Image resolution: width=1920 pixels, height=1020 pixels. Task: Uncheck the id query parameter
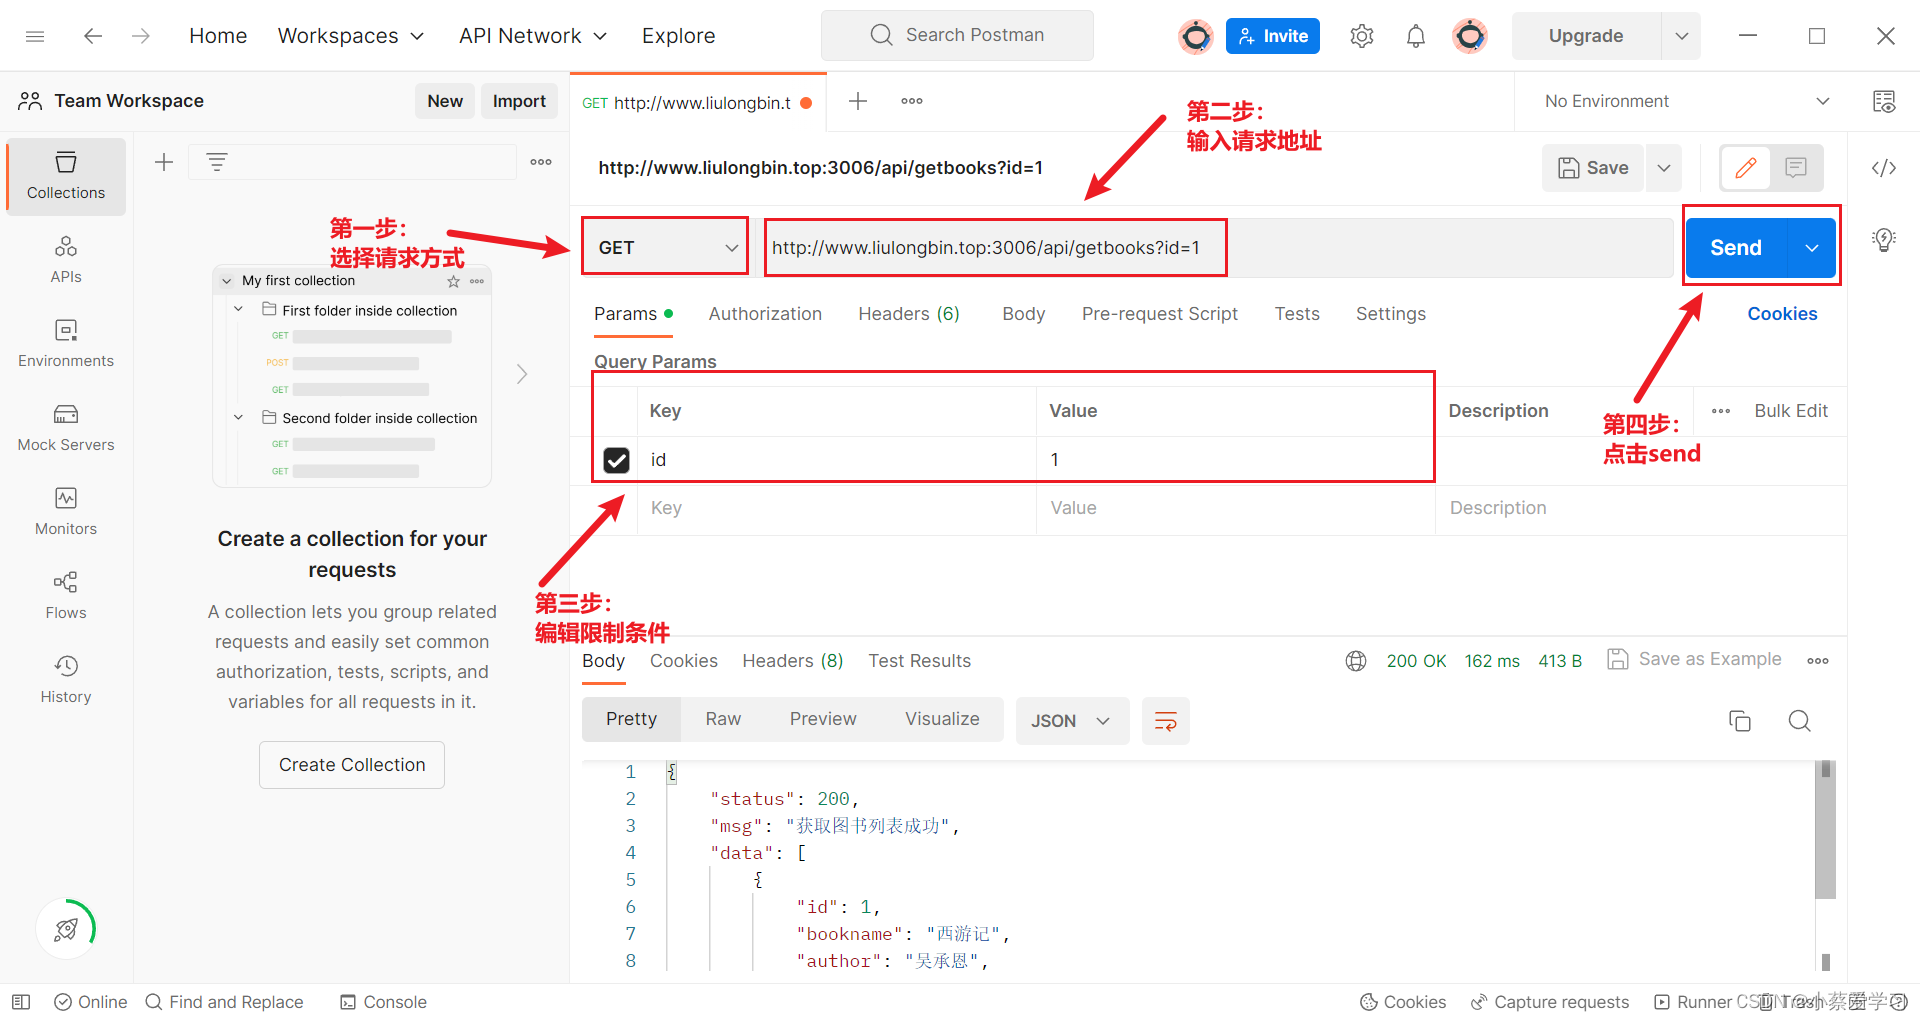point(617,460)
